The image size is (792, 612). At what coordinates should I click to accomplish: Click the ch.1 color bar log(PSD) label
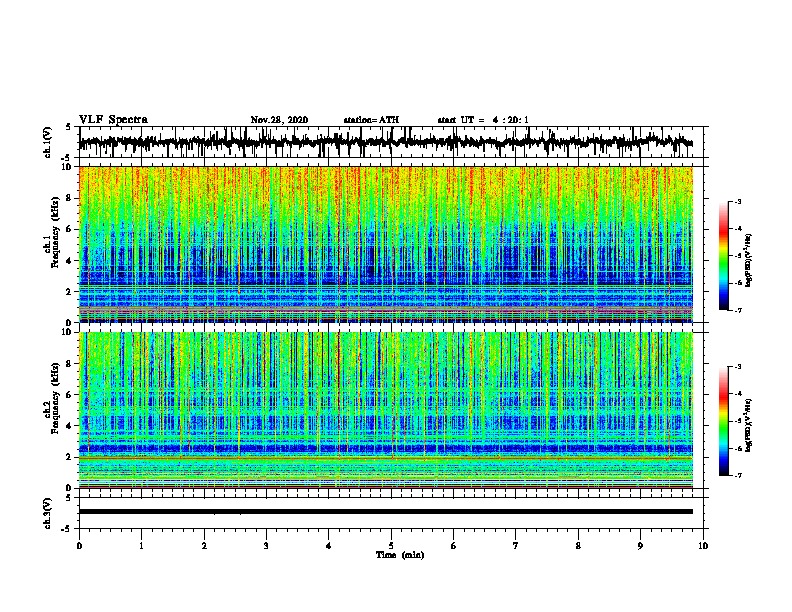(748, 260)
